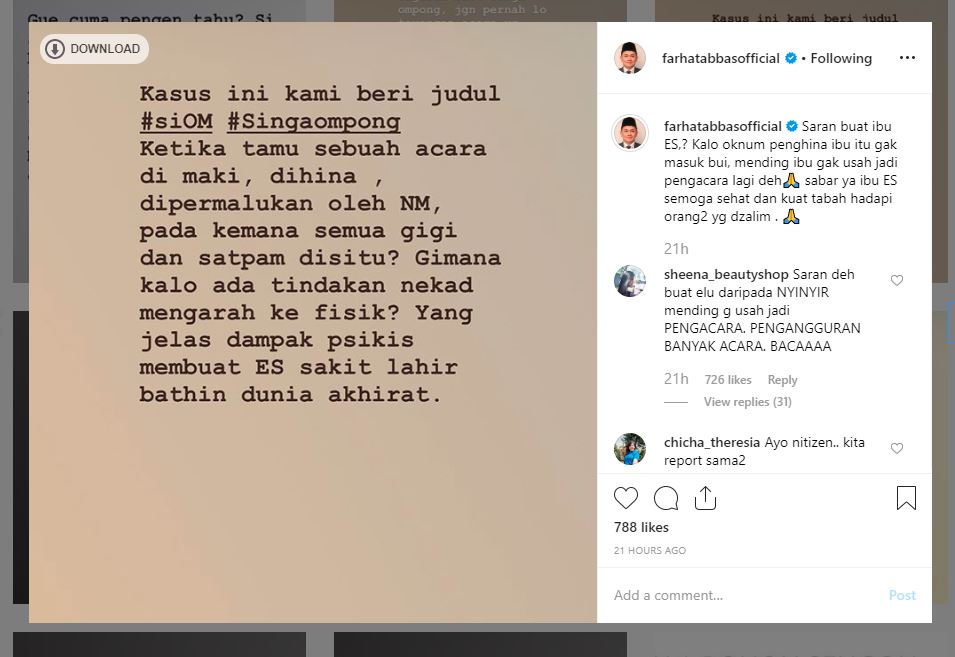This screenshot has height=657, width=955.
Task: Expand View replies (31)
Action: pyautogui.click(x=747, y=402)
